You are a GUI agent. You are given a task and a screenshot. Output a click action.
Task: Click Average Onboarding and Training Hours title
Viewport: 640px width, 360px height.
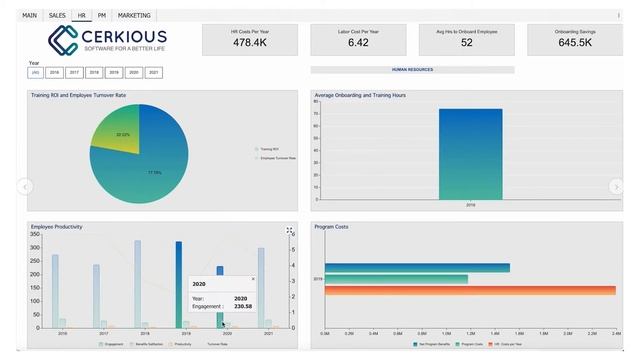pyautogui.click(x=360, y=95)
